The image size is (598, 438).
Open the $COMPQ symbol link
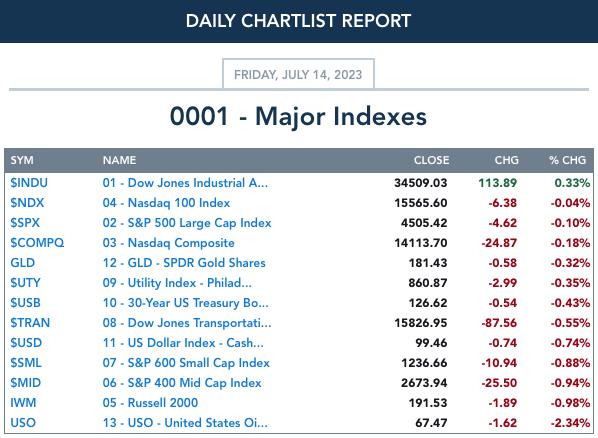[x=37, y=243]
